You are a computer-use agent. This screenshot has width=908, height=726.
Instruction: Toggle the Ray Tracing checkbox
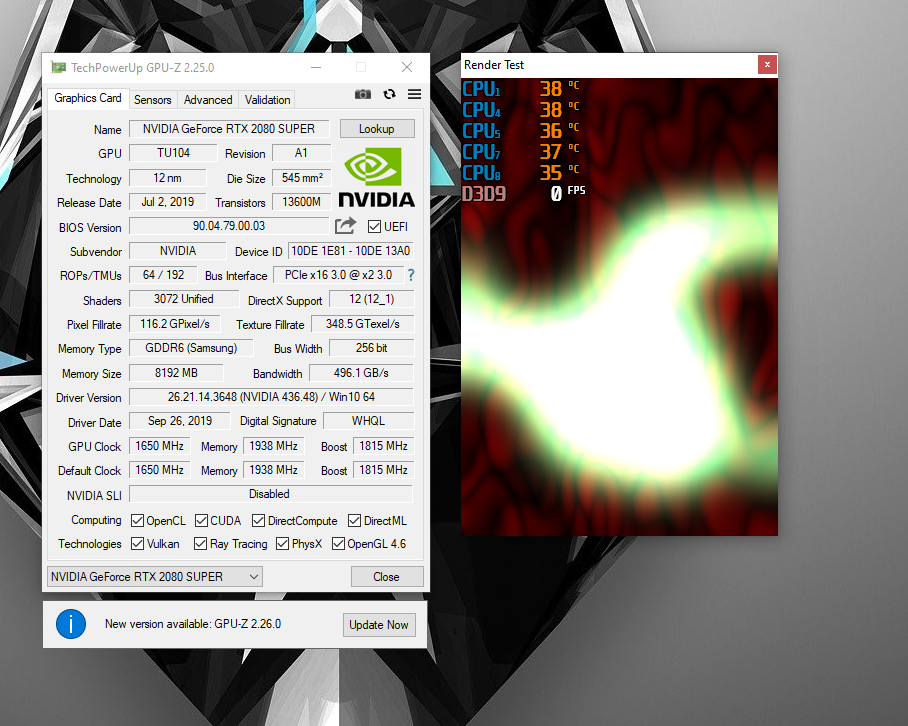coord(200,544)
